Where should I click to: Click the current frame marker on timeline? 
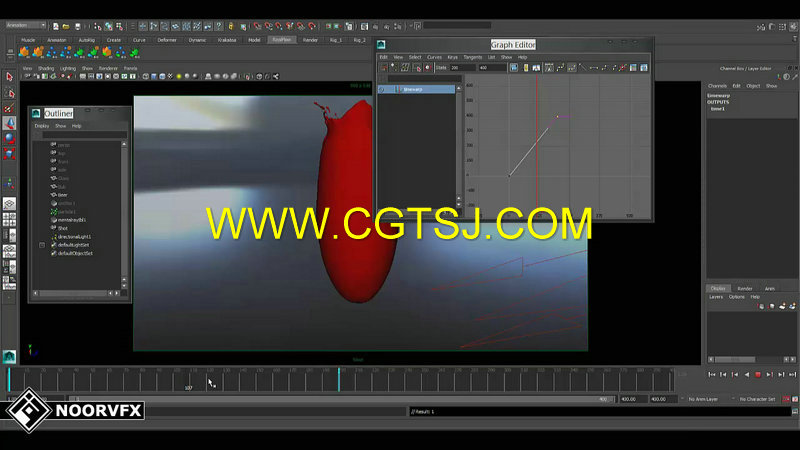[339, 380]
